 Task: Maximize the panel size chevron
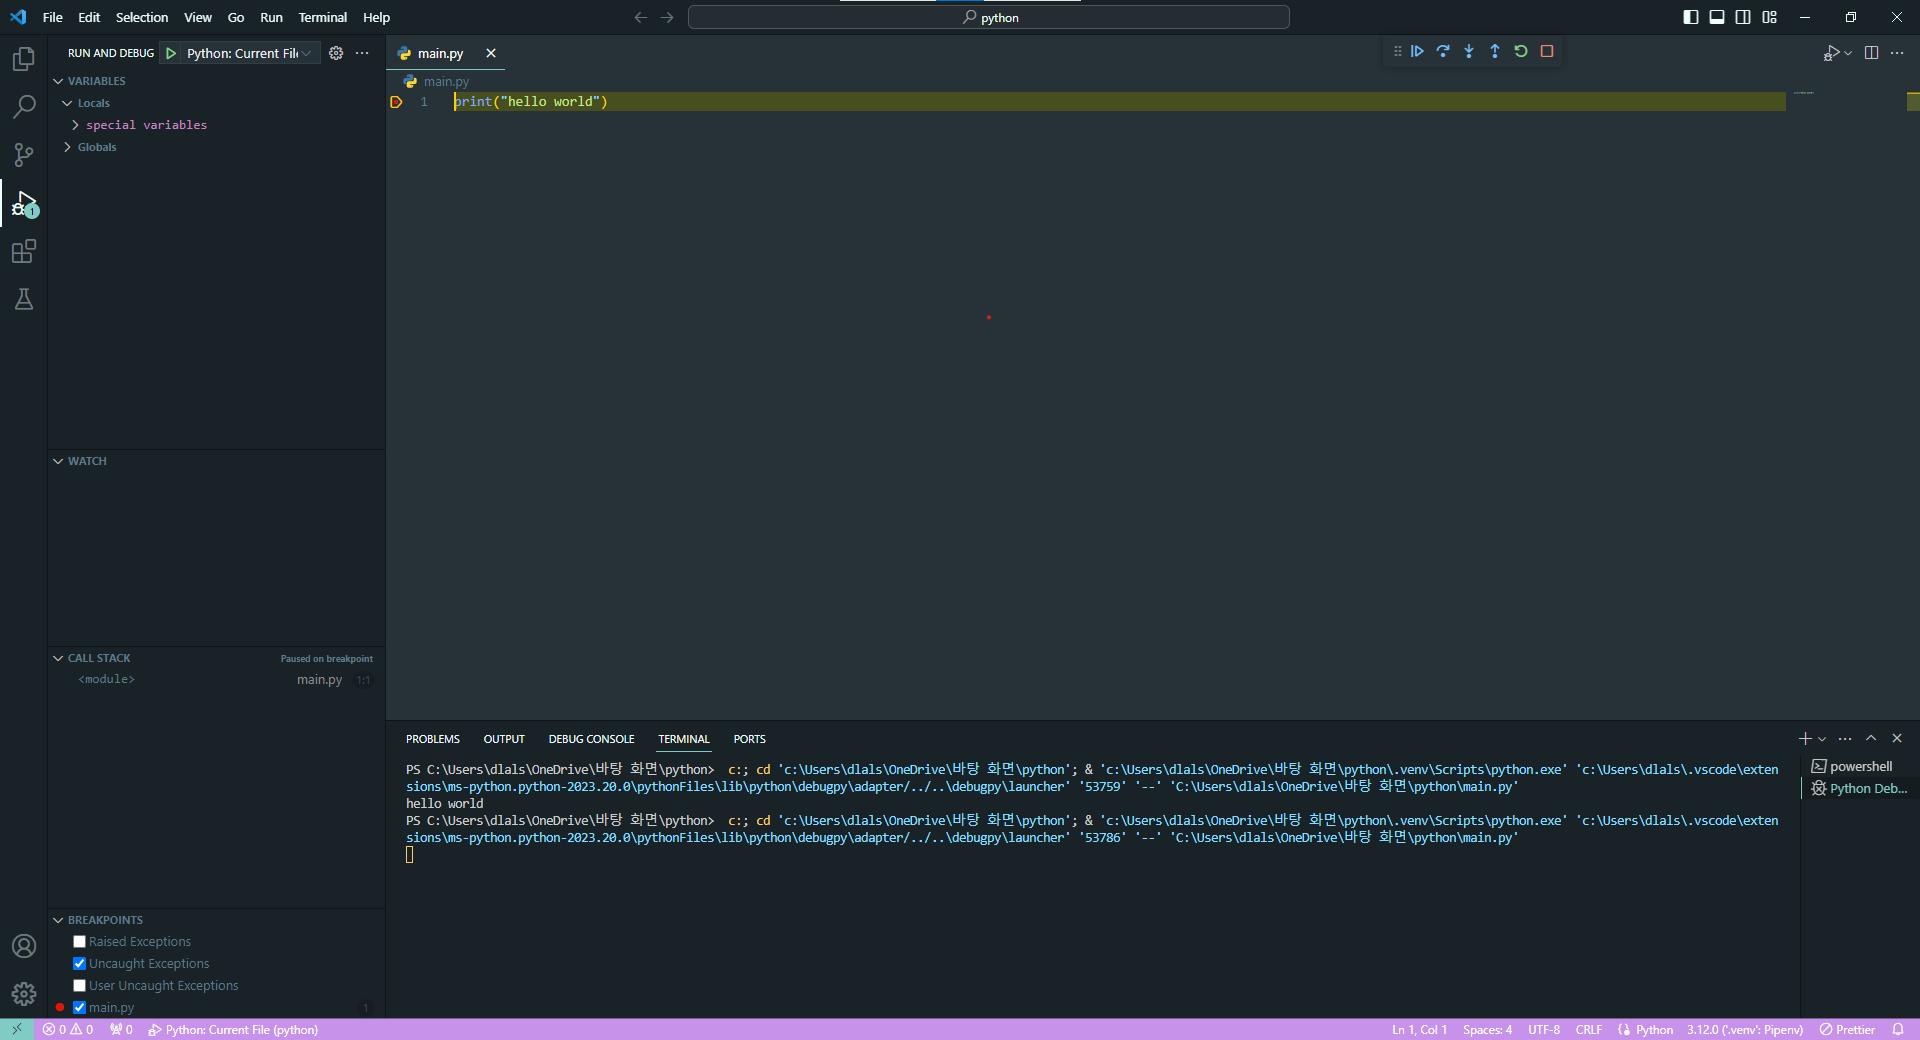click(x=1871, y=739)
